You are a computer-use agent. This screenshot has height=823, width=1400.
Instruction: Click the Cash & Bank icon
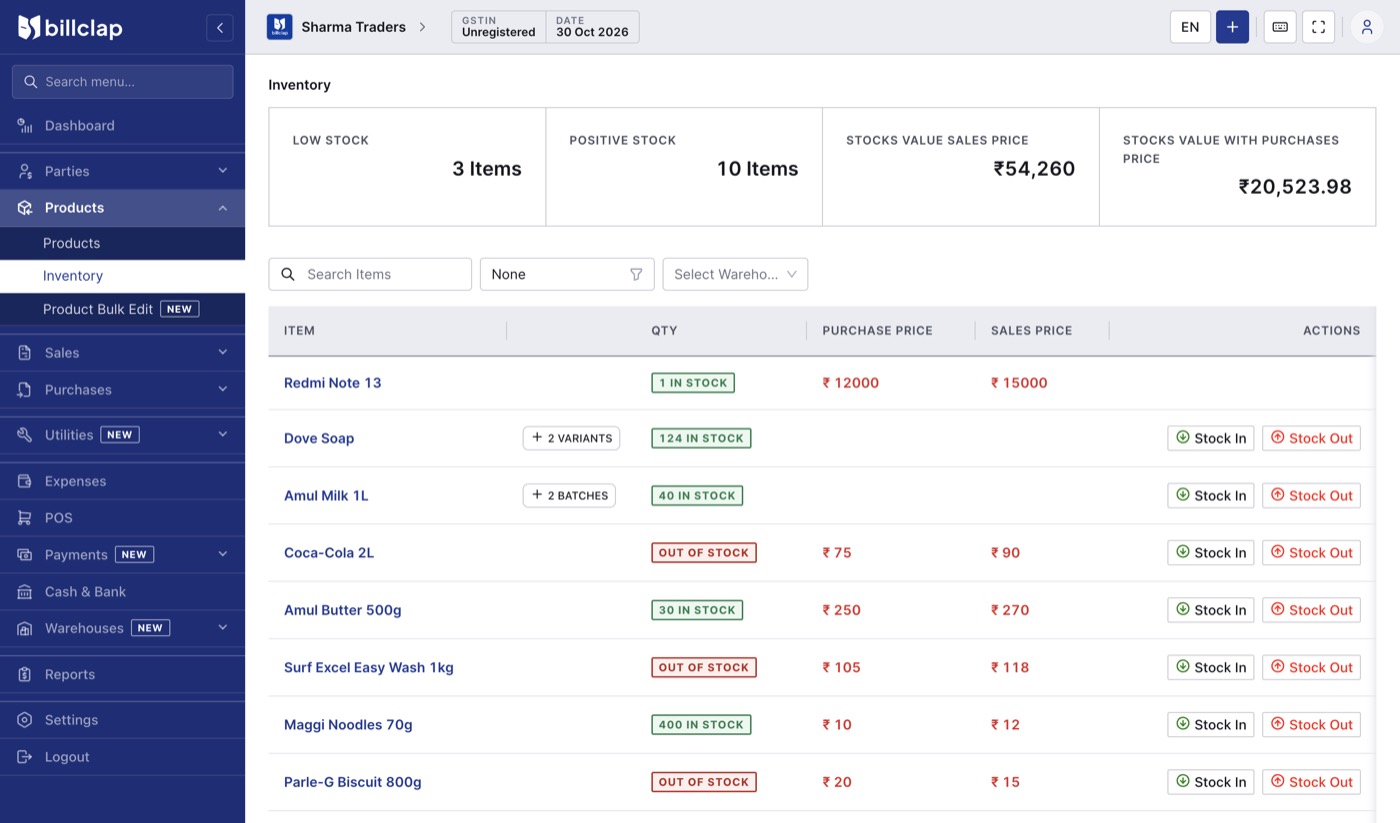[x=25, y=592]
